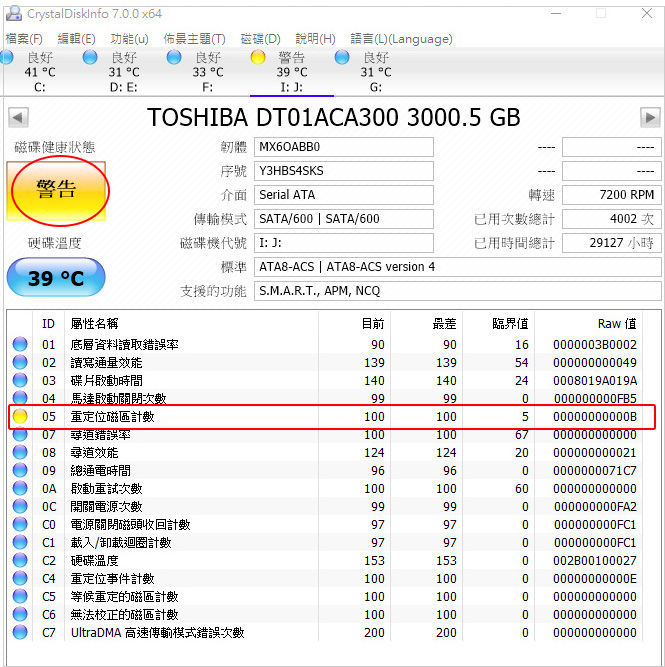The width and height of the screenshot is (665, 667).
Task: Click the SATA/600 transfer mode field
Action: pyautogui.click(x=344, y=219)
